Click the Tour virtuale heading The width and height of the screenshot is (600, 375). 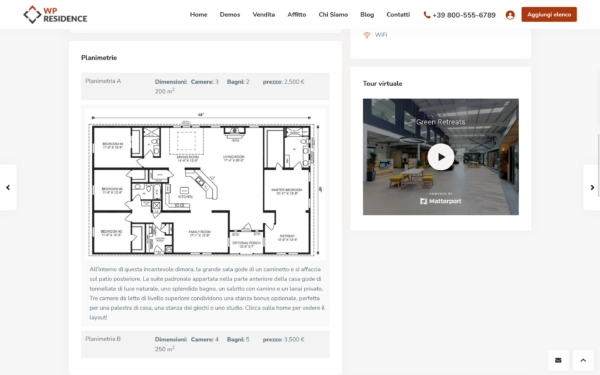tap(382, 83)
